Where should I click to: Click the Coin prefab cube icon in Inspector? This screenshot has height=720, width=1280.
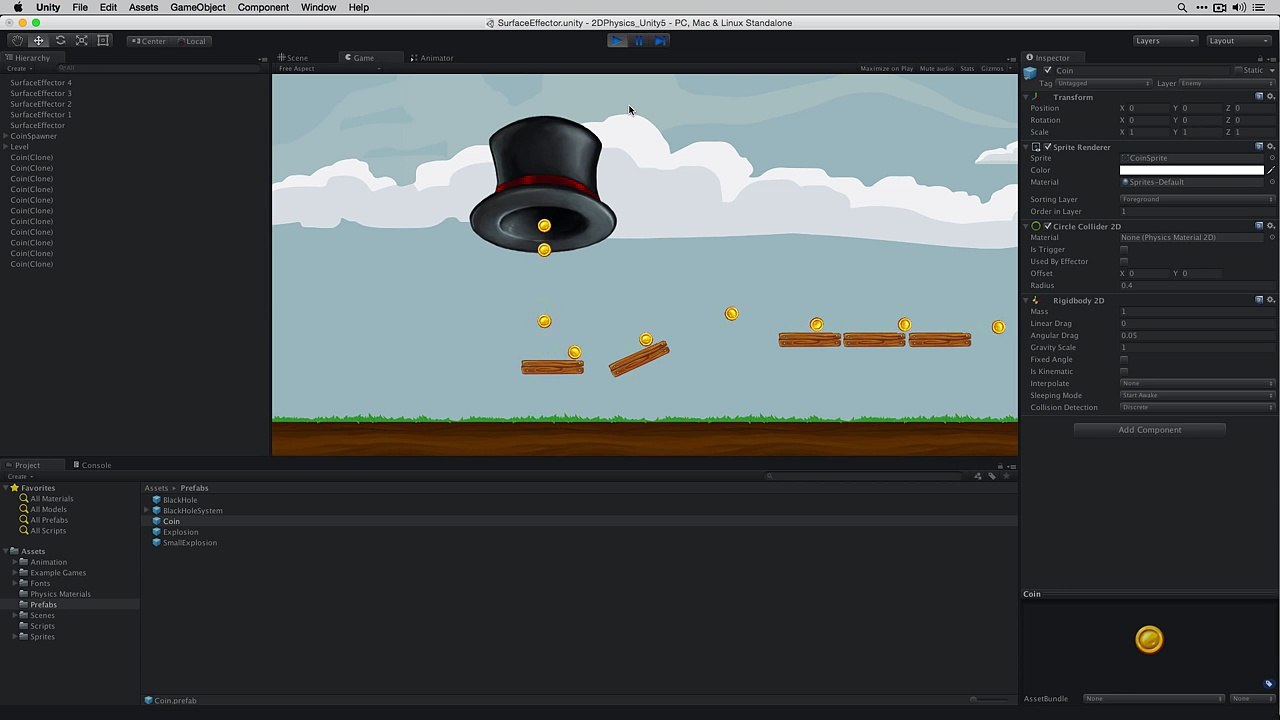pyautogui.click(x=1030, y=71)
